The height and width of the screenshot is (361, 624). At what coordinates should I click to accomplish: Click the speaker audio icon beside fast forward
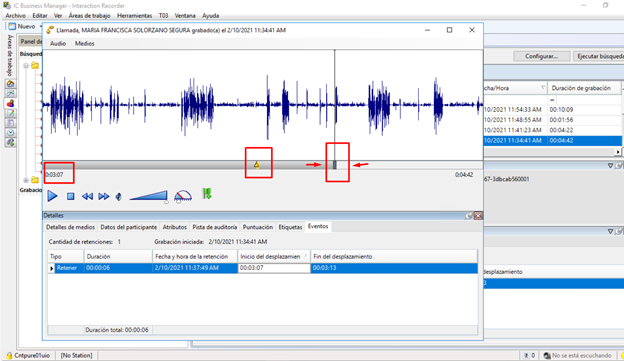point(118,197)
